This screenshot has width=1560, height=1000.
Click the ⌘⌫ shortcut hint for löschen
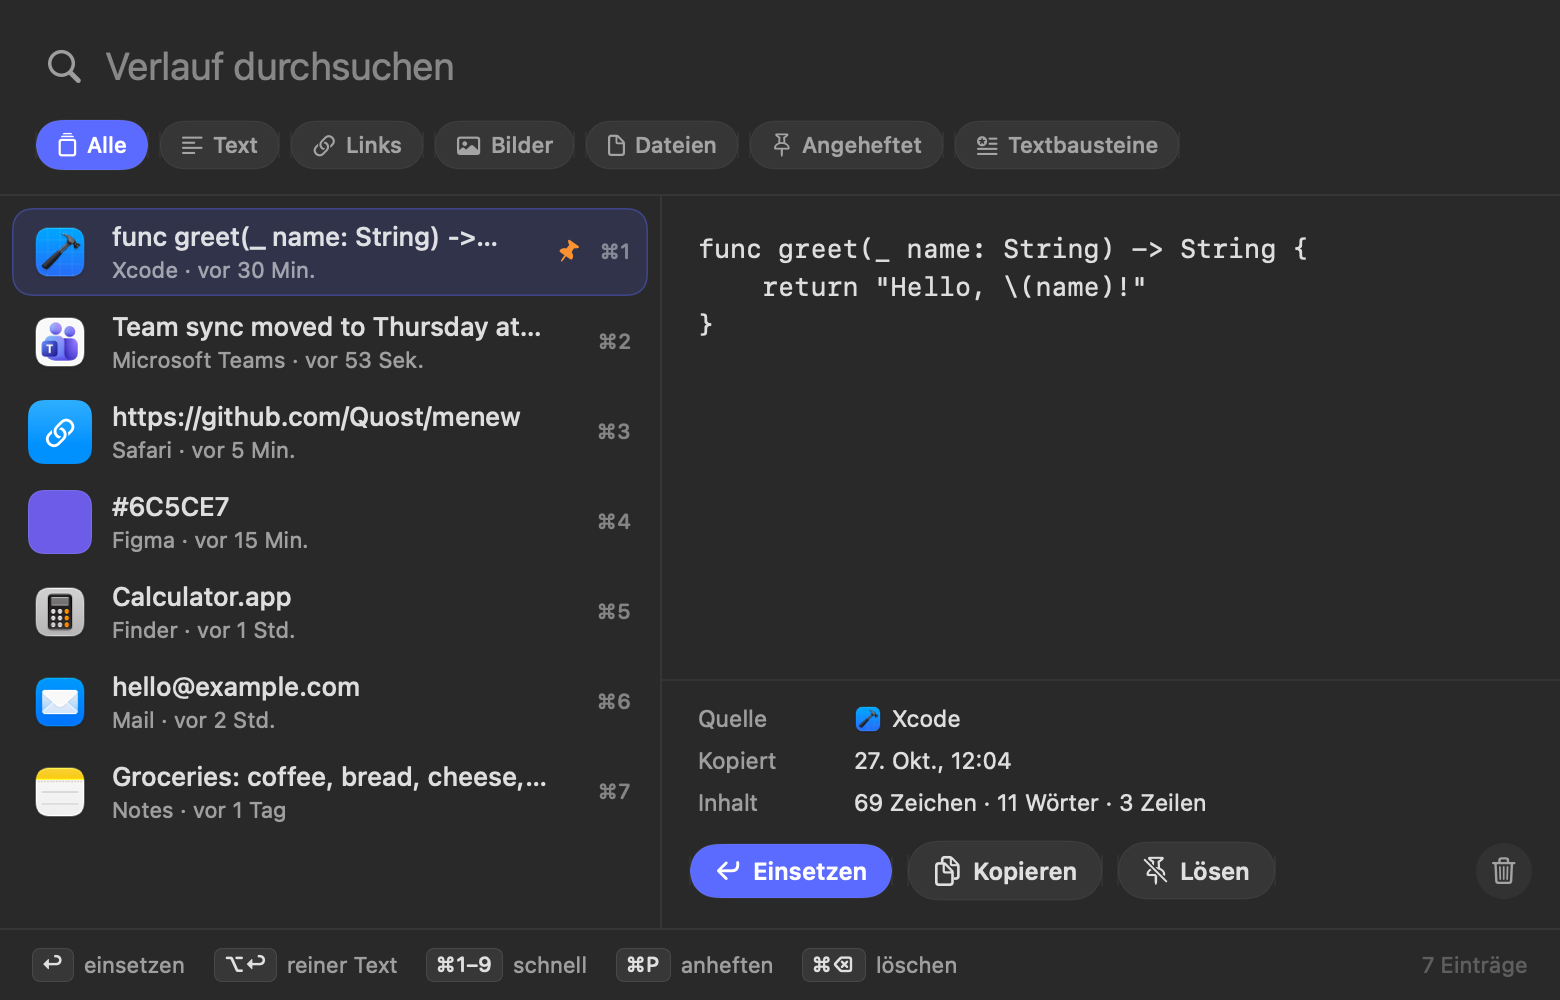click(833, 965)
